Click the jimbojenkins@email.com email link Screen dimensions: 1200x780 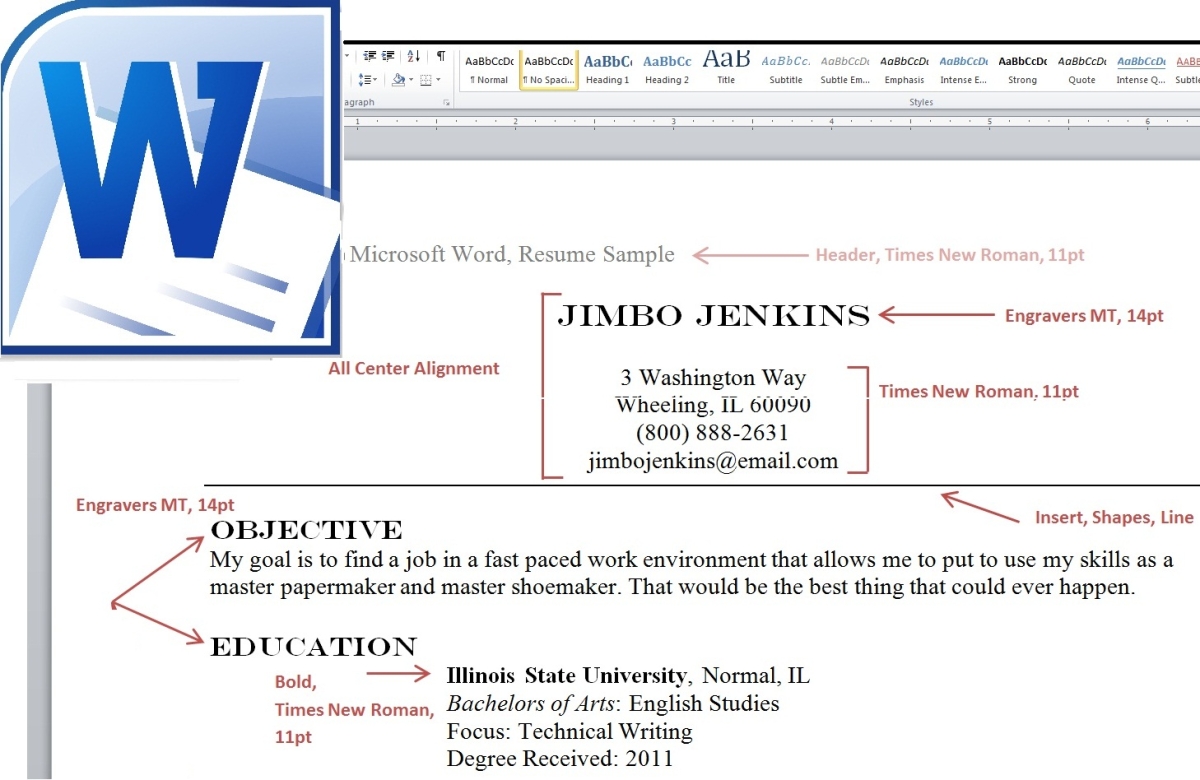pos(711,461)
